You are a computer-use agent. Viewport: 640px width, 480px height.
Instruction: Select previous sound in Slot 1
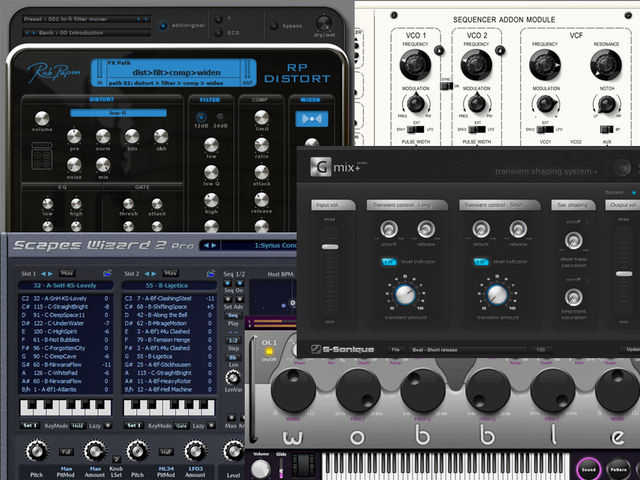point(43,273)
